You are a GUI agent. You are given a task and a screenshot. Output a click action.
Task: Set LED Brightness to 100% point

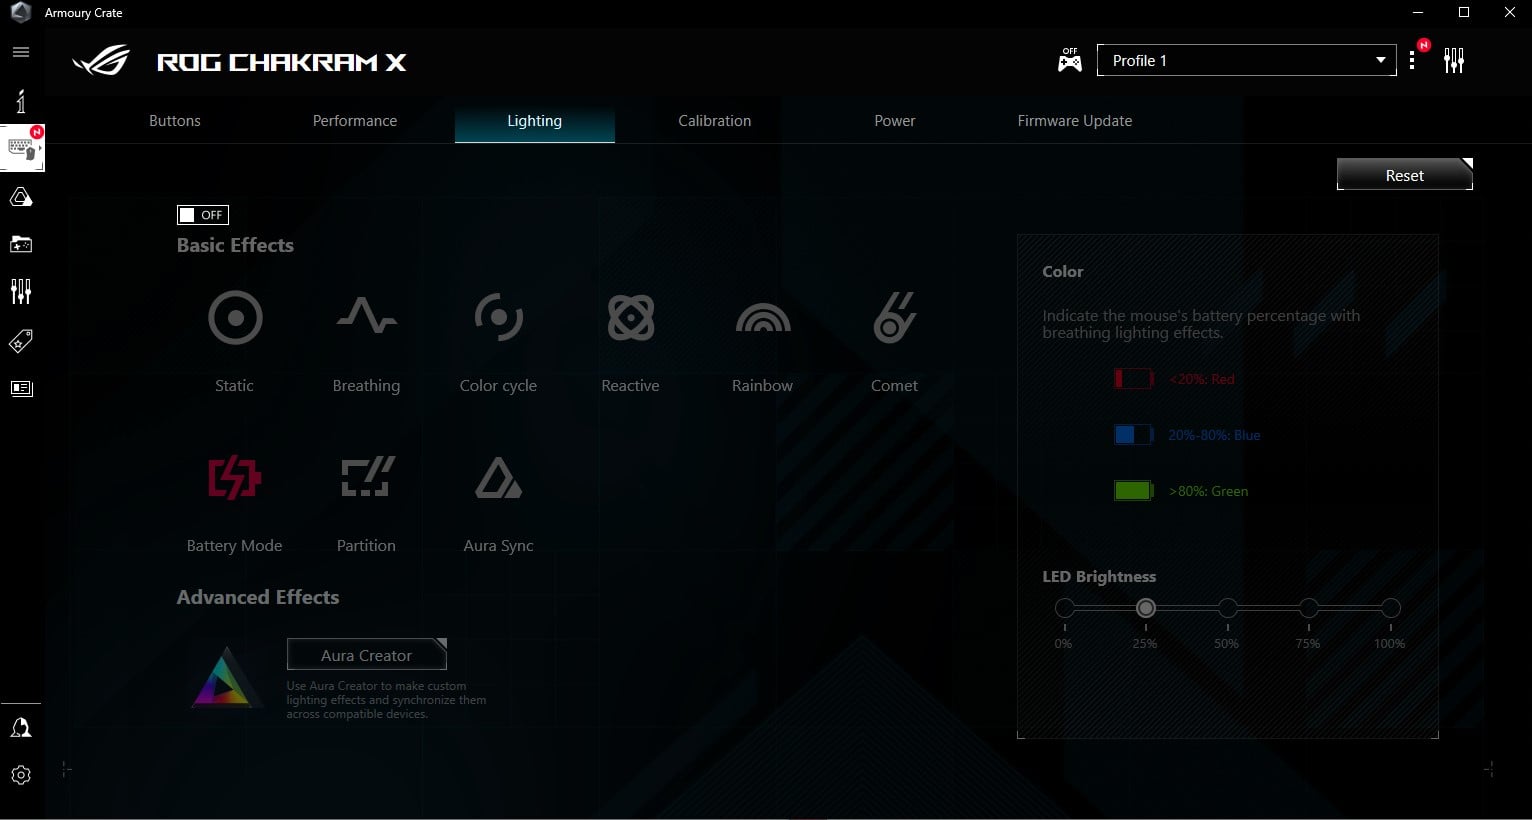[x=1390, y=608]
